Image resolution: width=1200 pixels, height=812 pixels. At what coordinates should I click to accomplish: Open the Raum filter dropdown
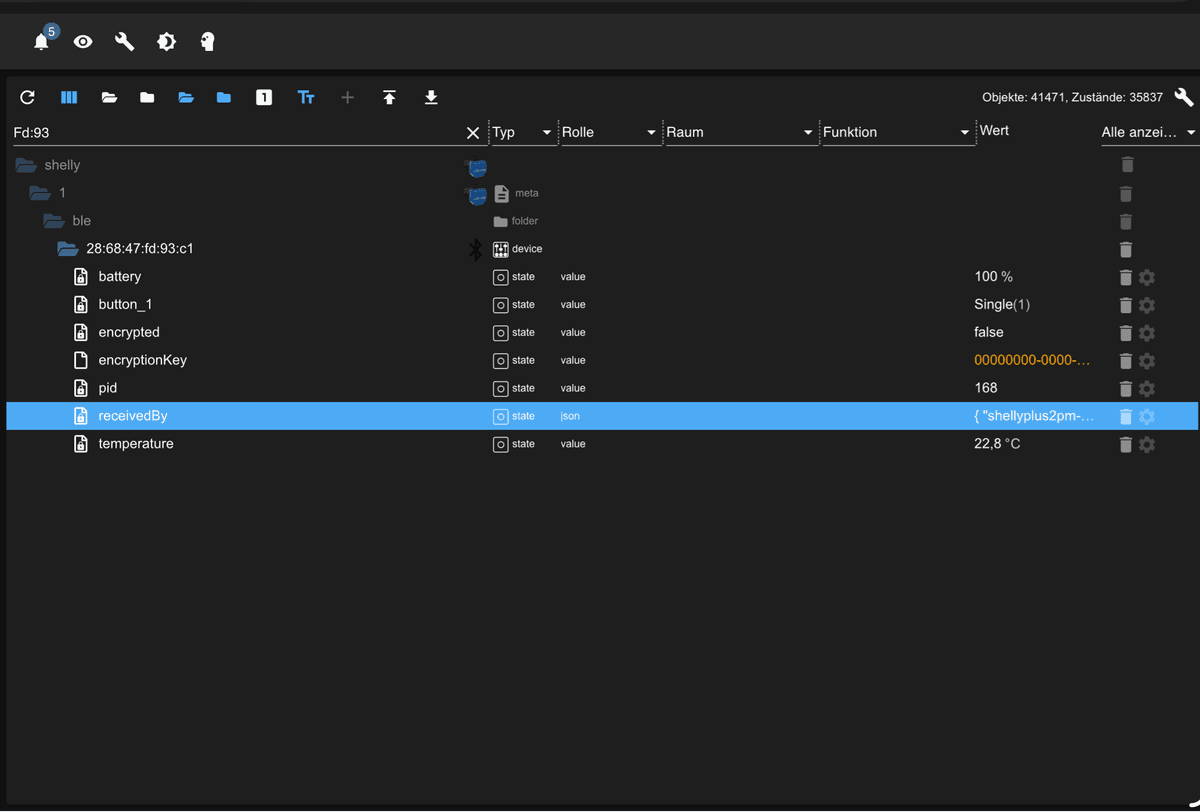pos(740,132)
